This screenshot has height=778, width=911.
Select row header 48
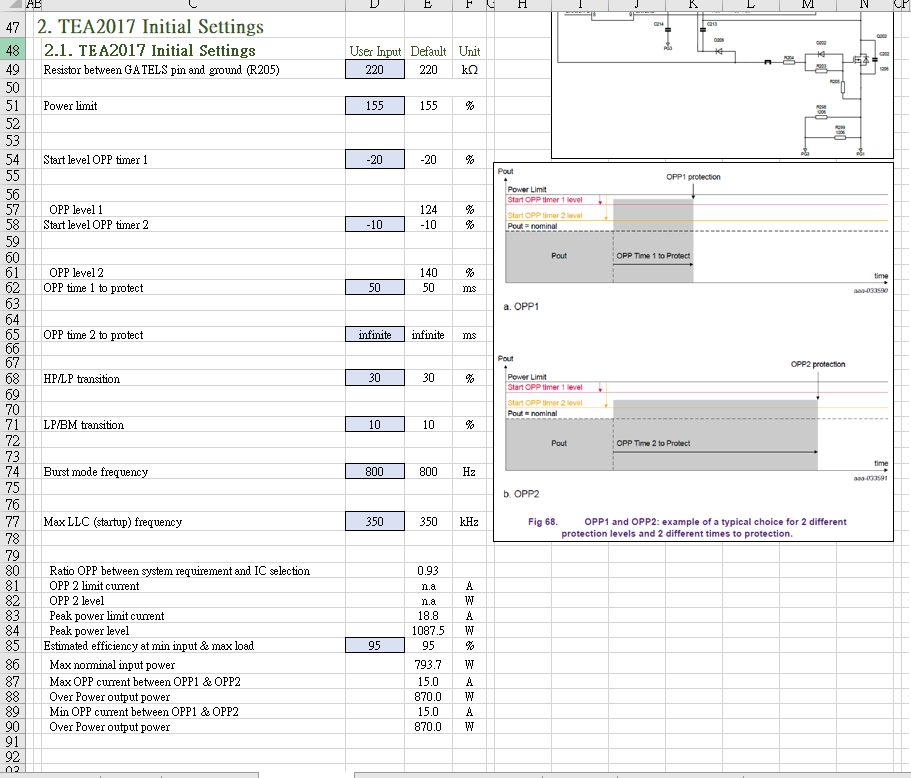[x=12, y=51]
